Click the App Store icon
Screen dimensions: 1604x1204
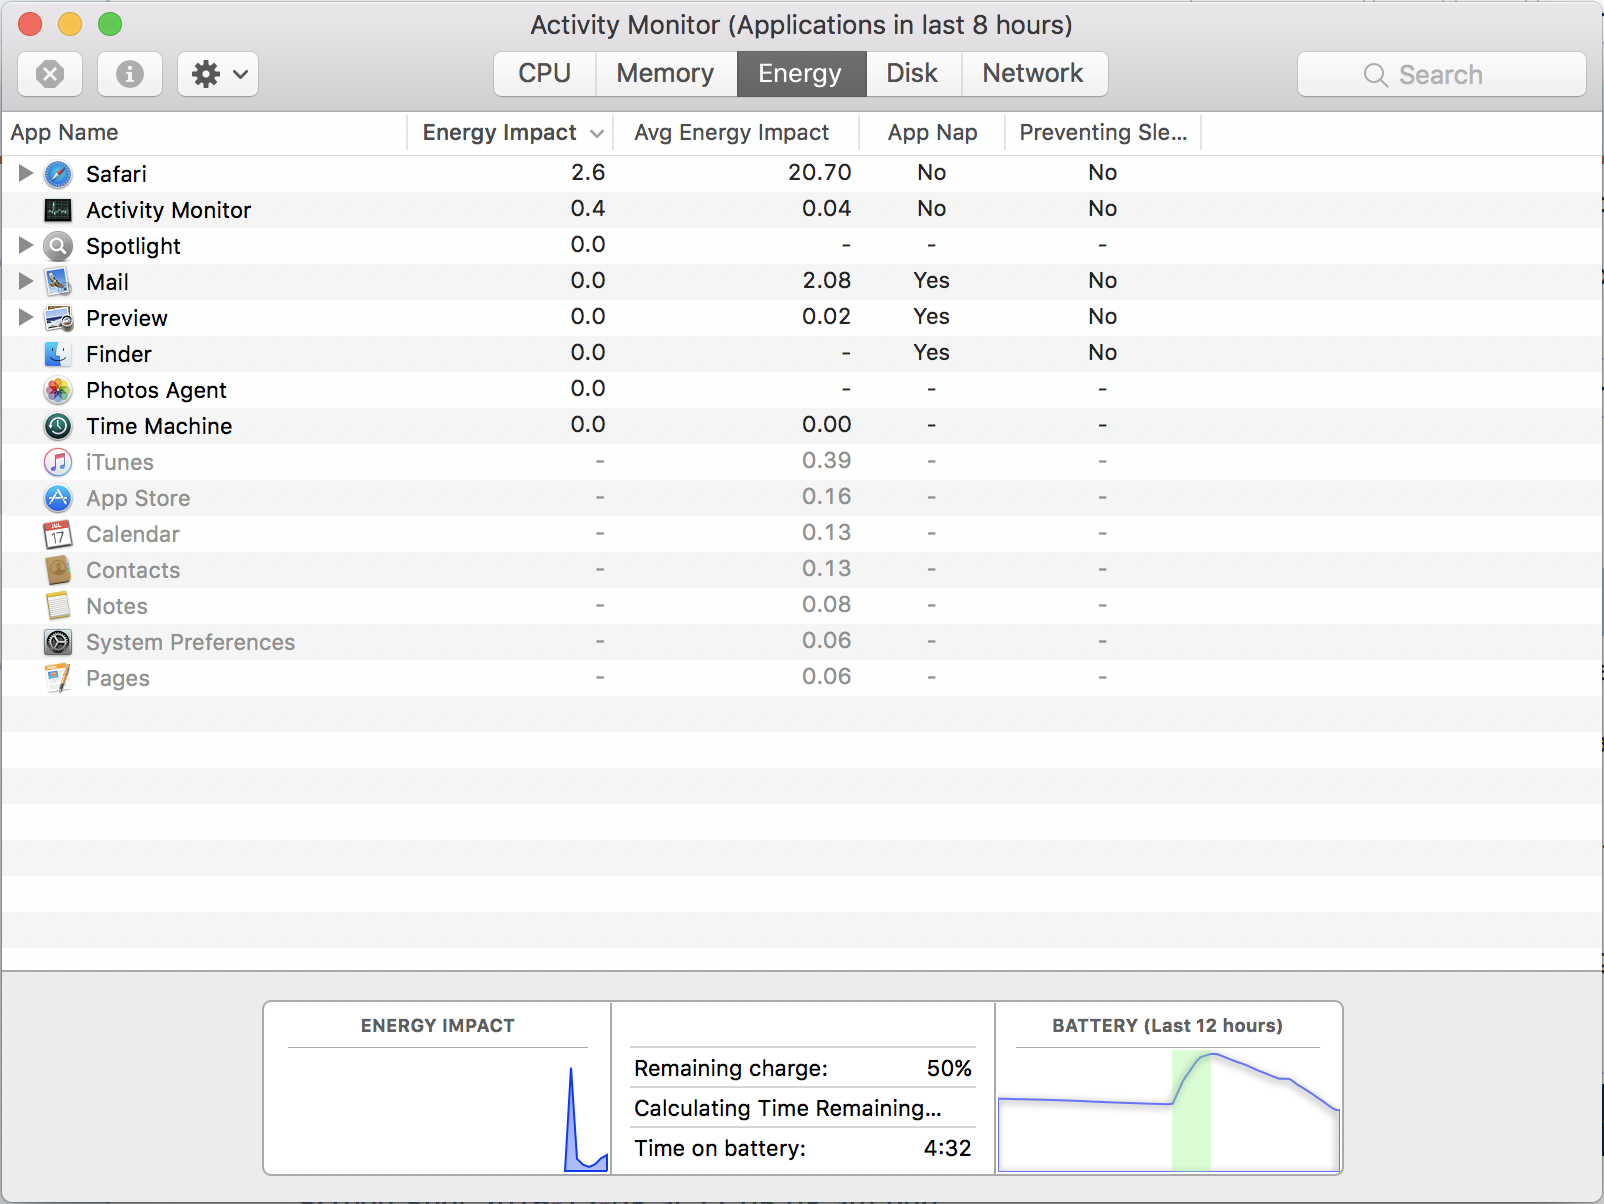[58, 498]
